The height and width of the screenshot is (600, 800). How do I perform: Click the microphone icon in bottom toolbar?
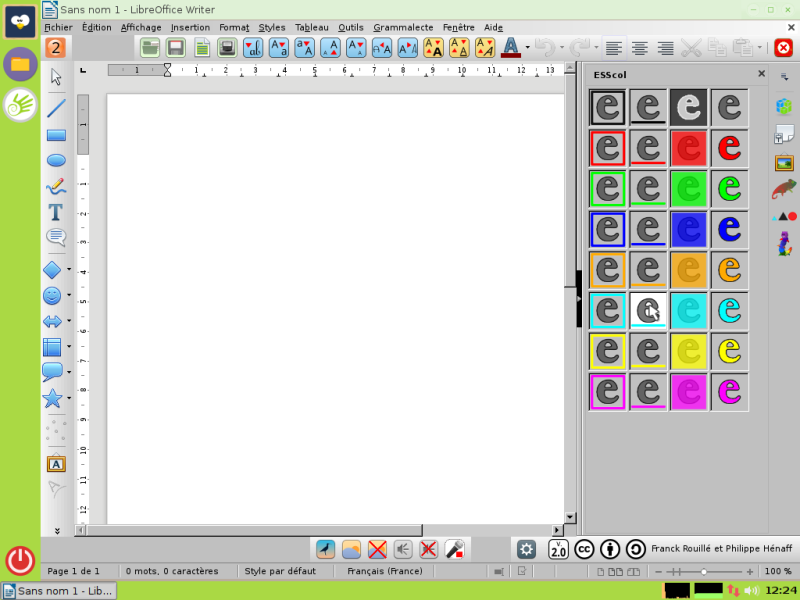[x=454, y=549]
